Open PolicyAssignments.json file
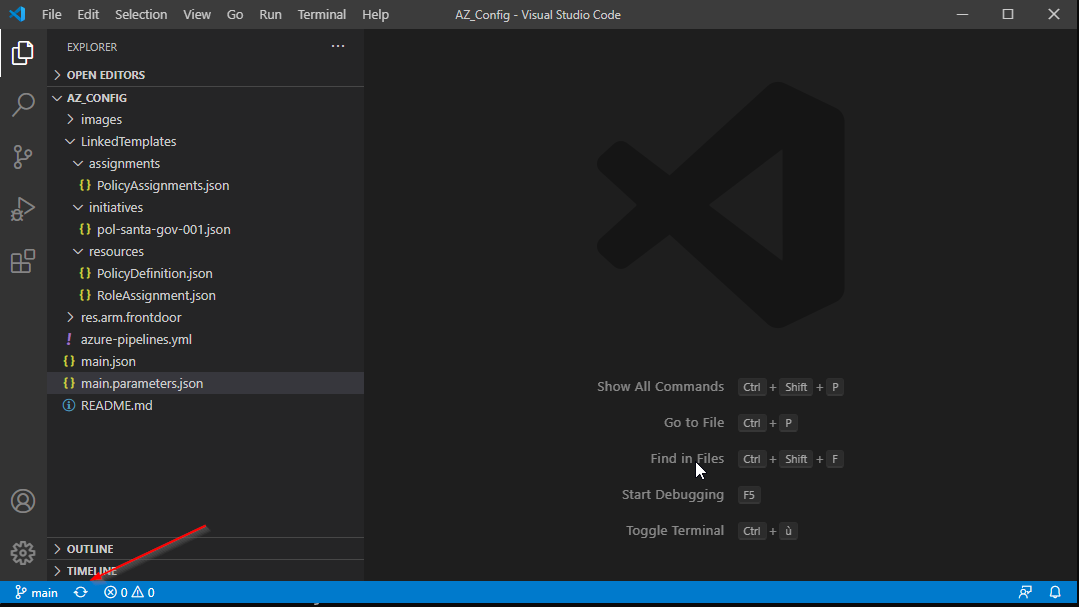This screenshot has height=607, width=1079. (x=163, y=185)
